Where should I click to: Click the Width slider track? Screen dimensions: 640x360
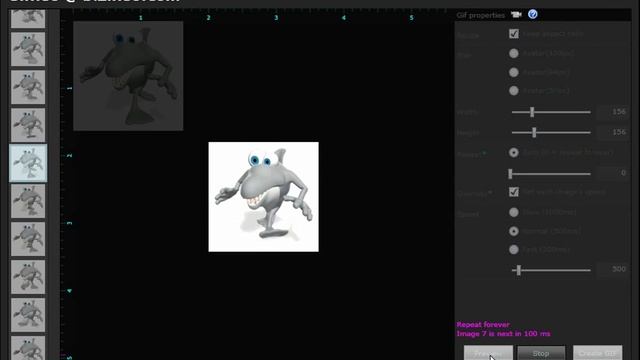(551, 112)
